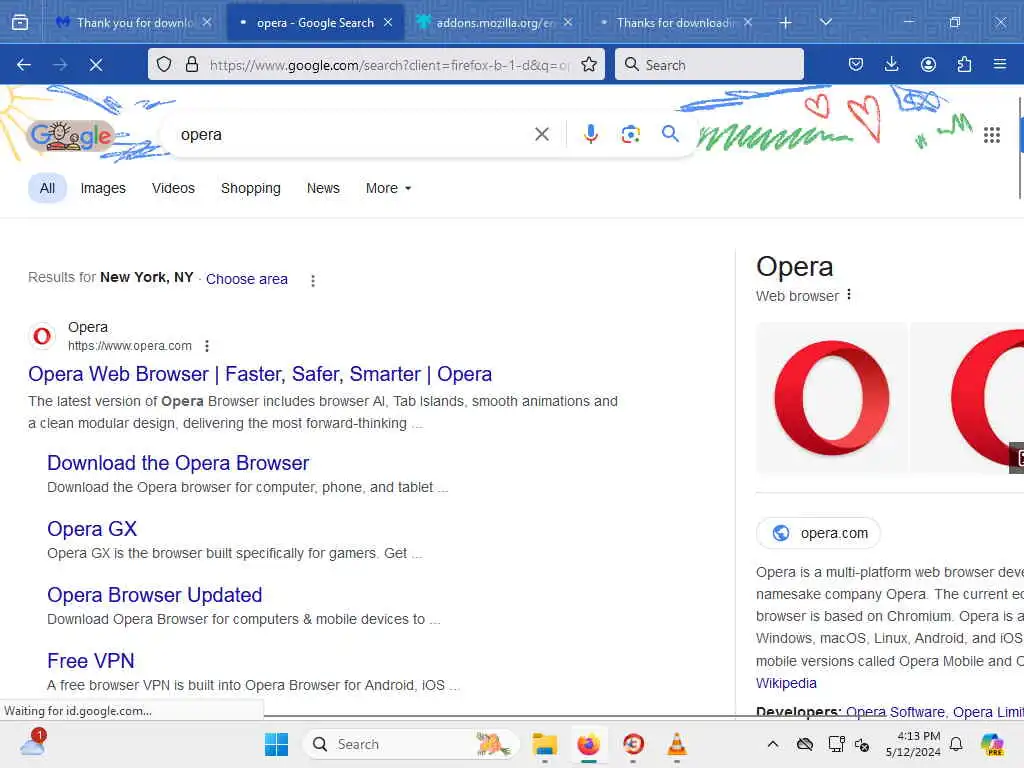Open the Firefox hamburger menu
Image resolution: width=1024 pixels, height=768 pixels.
[999, 64]
